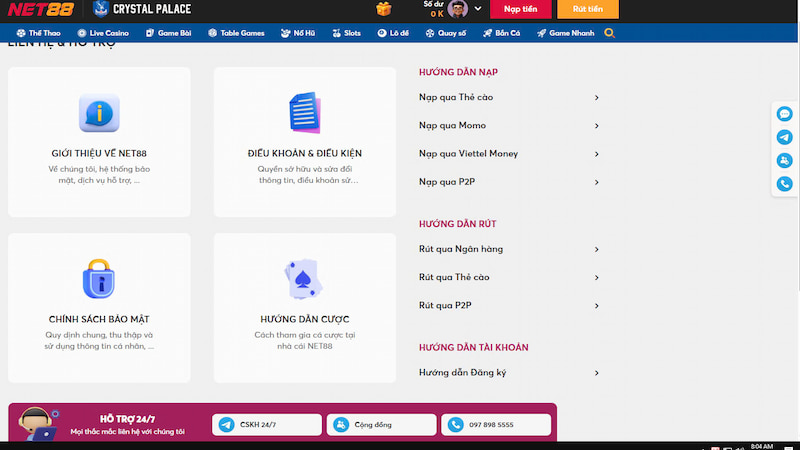This screenshot has height=450, width=800.
Task: Open the search magnifier in navigation bar
Action: pos(609,33)
